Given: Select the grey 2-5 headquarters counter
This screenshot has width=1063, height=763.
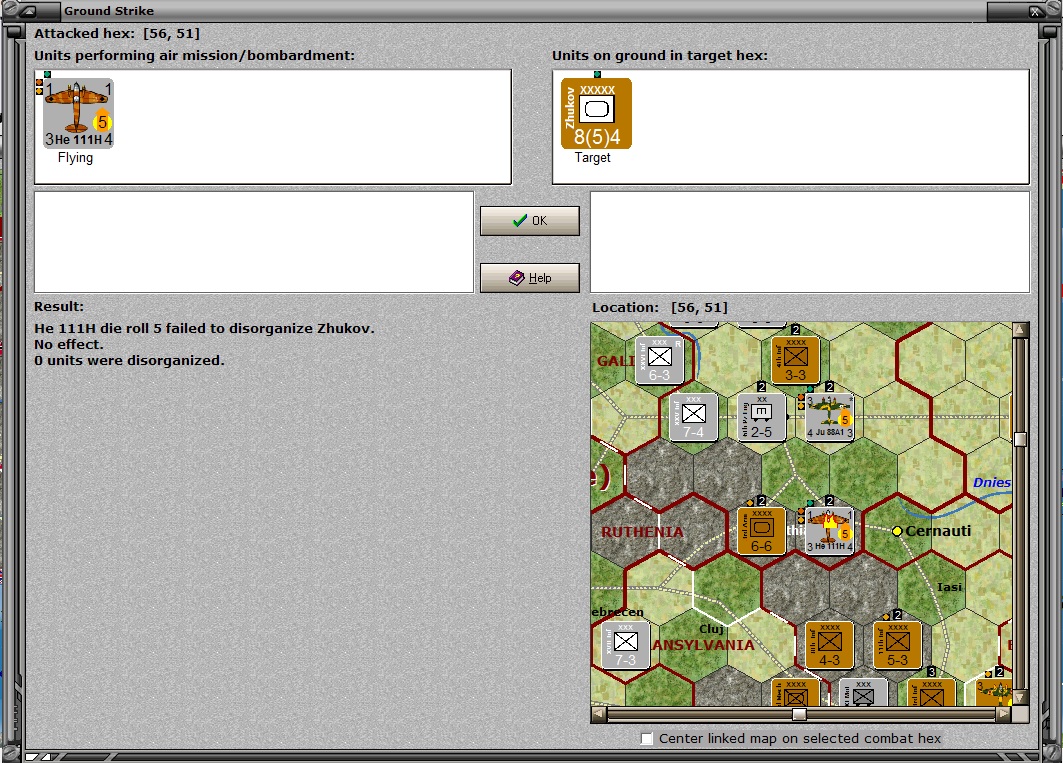Looking at the screenshot, I should [x=761, y=417].
